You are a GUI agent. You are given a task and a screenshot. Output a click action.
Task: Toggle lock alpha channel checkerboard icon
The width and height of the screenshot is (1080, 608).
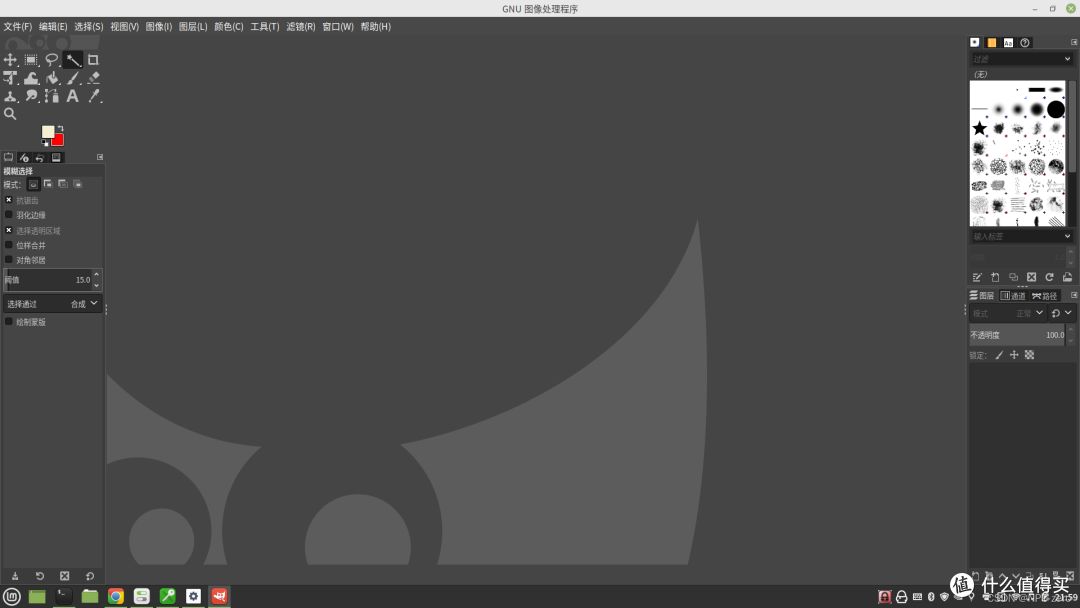pyautogui.click(x=1029, y=355)
